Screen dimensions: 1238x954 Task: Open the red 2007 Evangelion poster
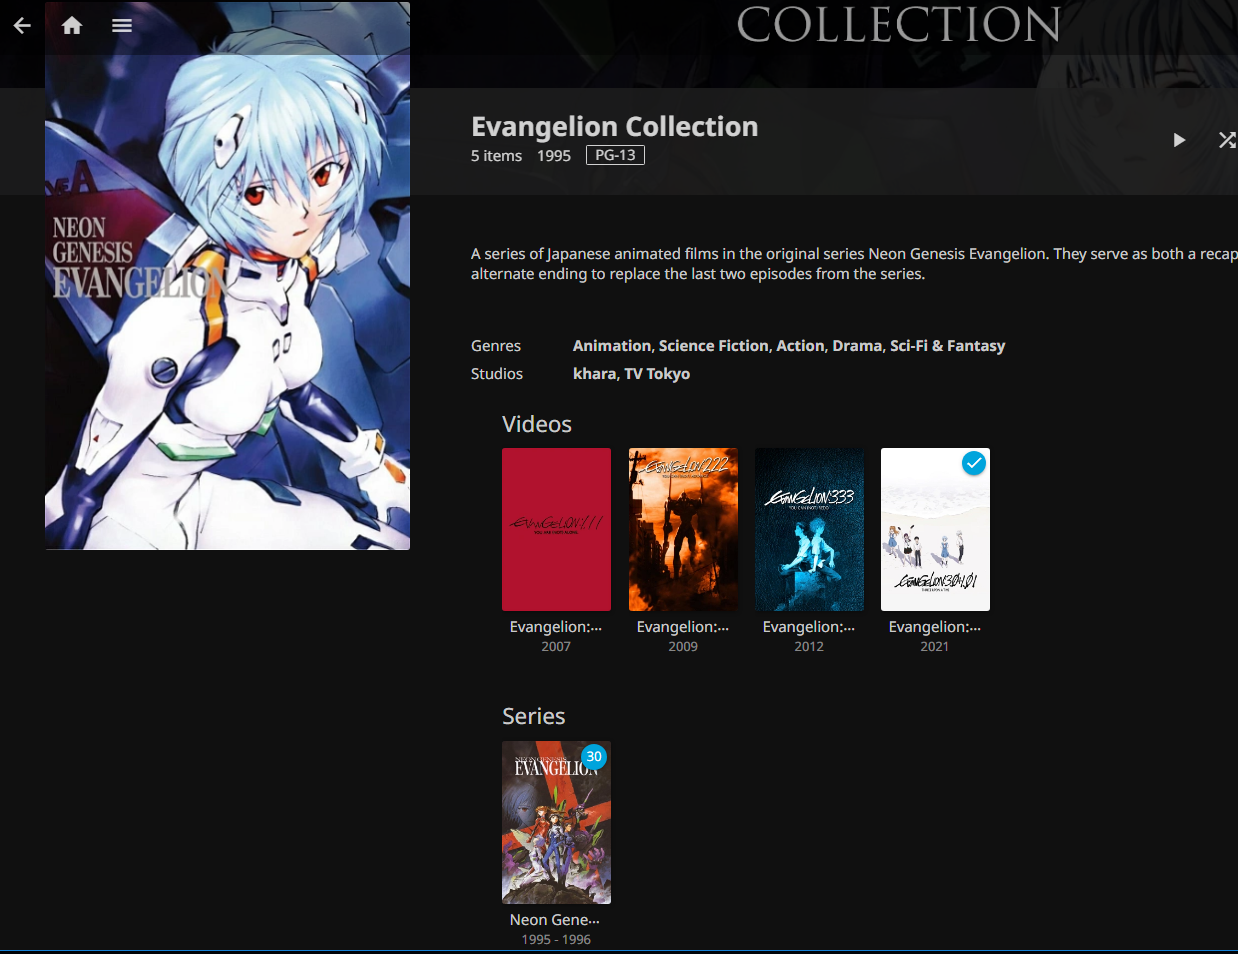[556, 529]
